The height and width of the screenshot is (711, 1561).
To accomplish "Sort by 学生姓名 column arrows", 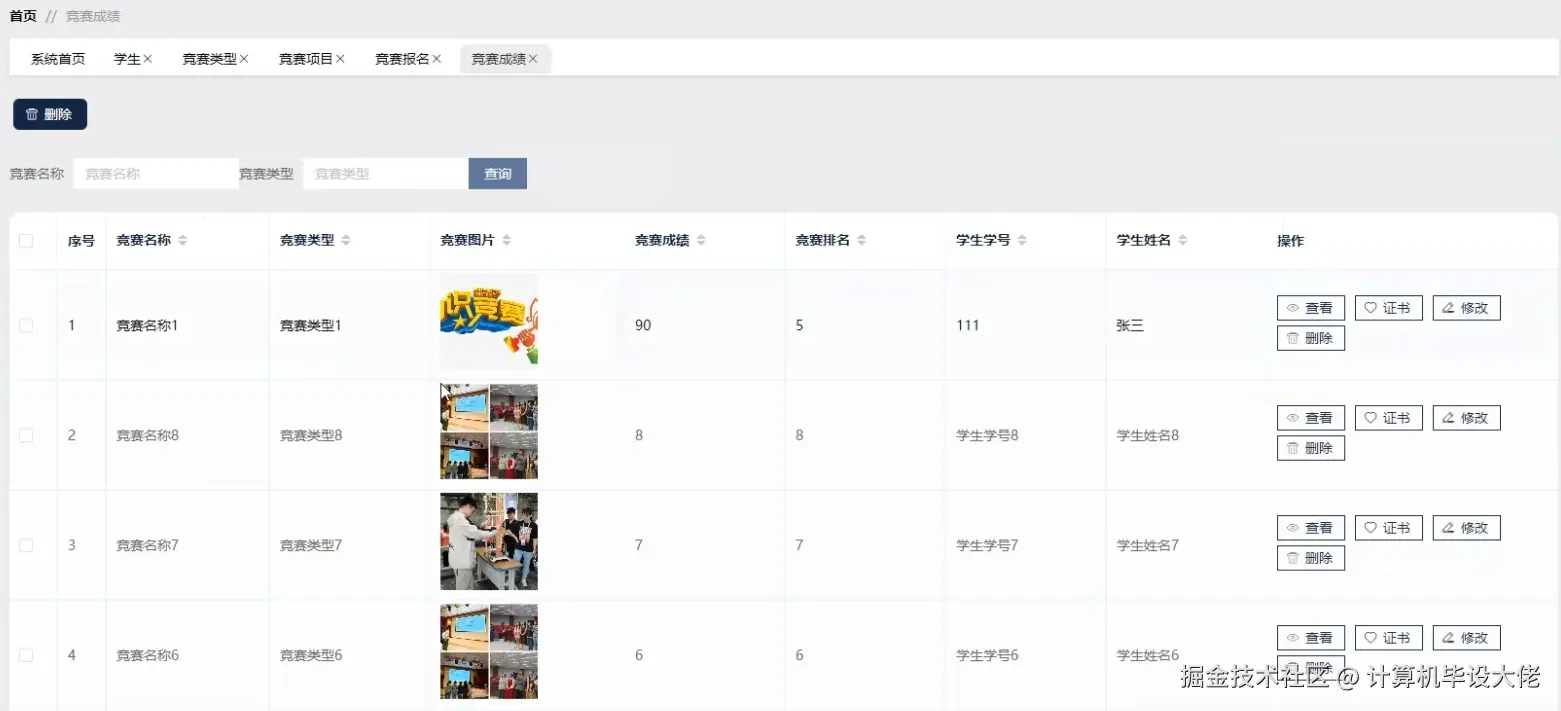I will point(1183,241).
